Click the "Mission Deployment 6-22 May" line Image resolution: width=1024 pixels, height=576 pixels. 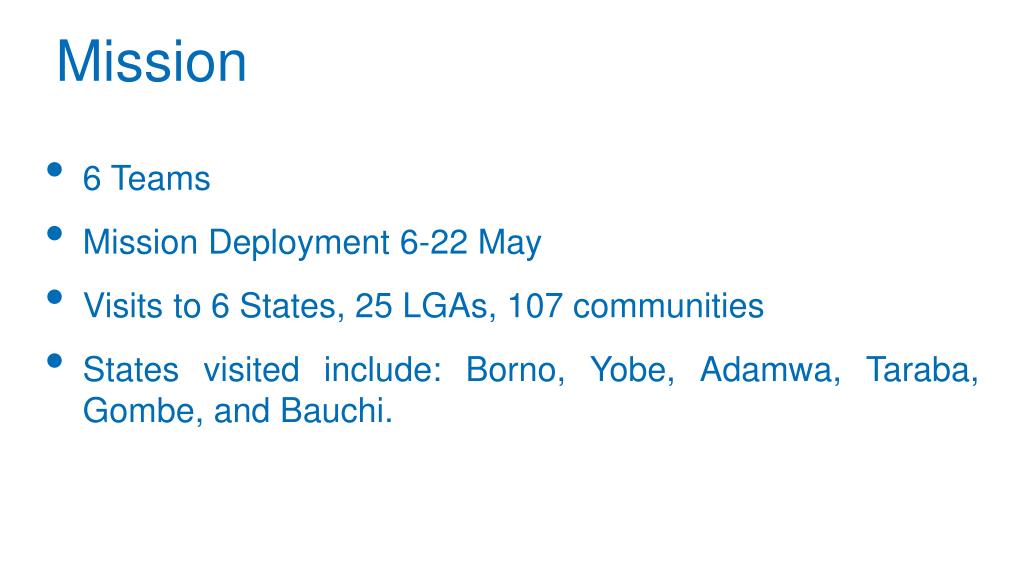(312, 243)
